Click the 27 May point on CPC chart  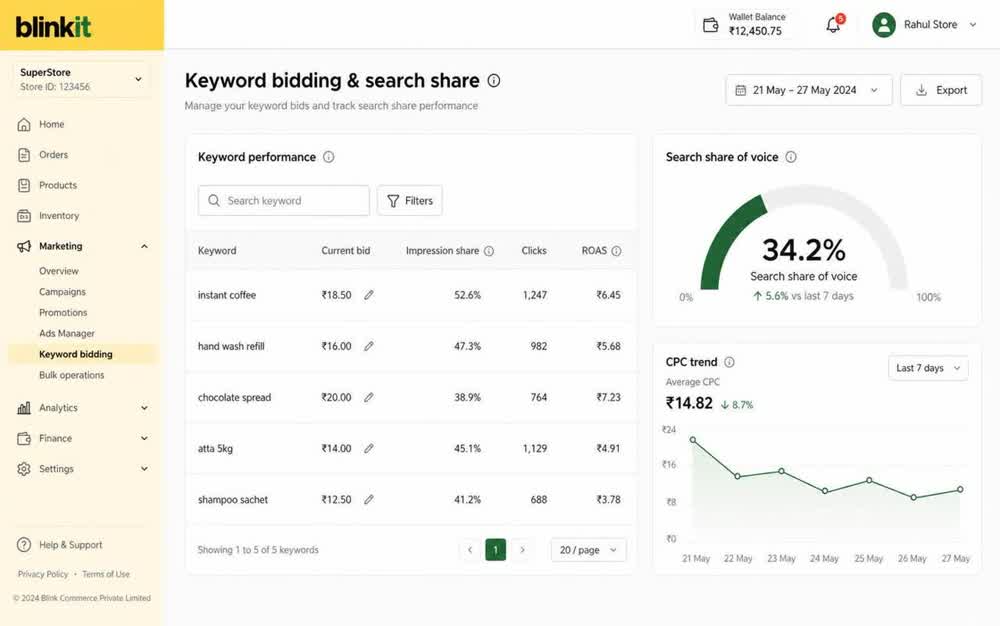pos(960,490)
